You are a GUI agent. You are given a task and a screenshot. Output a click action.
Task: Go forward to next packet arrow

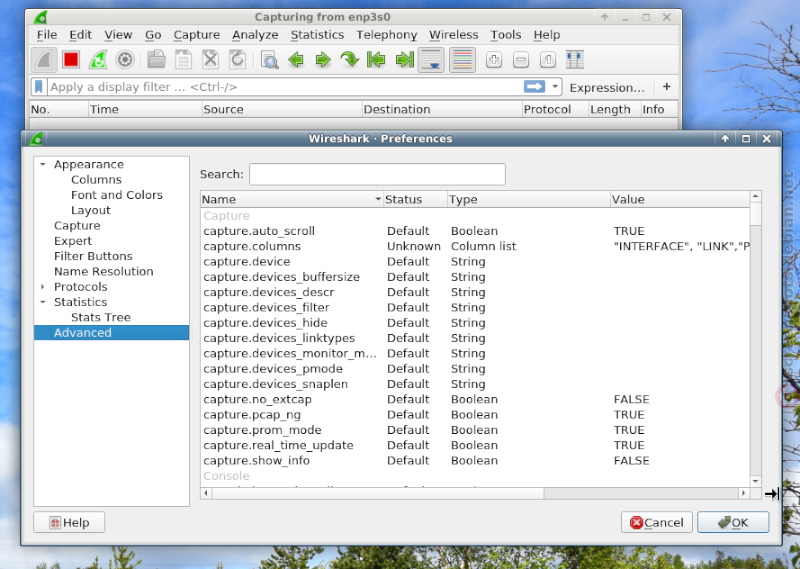point(323,60)
